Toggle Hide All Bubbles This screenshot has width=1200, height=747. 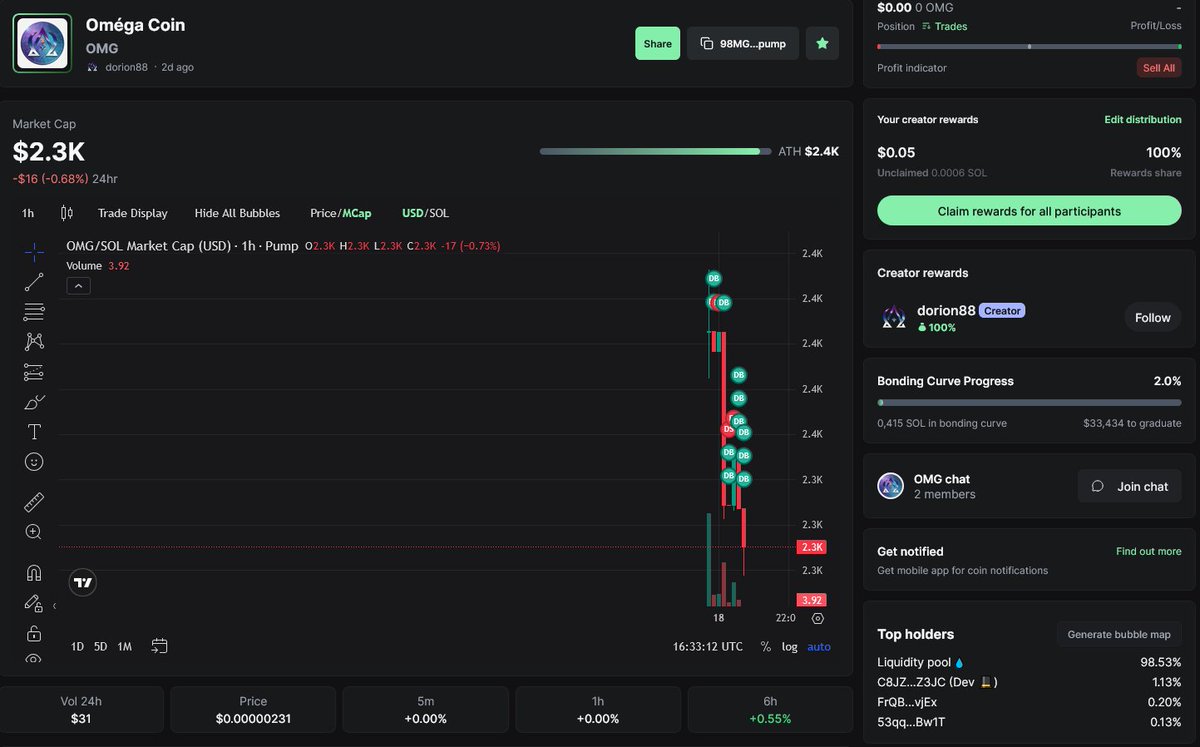coord(237,213)
